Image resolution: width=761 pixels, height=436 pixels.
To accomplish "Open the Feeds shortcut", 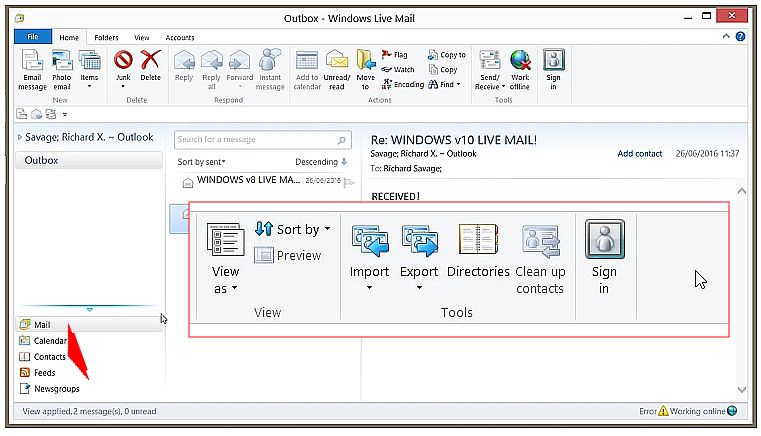I will 37,373.
